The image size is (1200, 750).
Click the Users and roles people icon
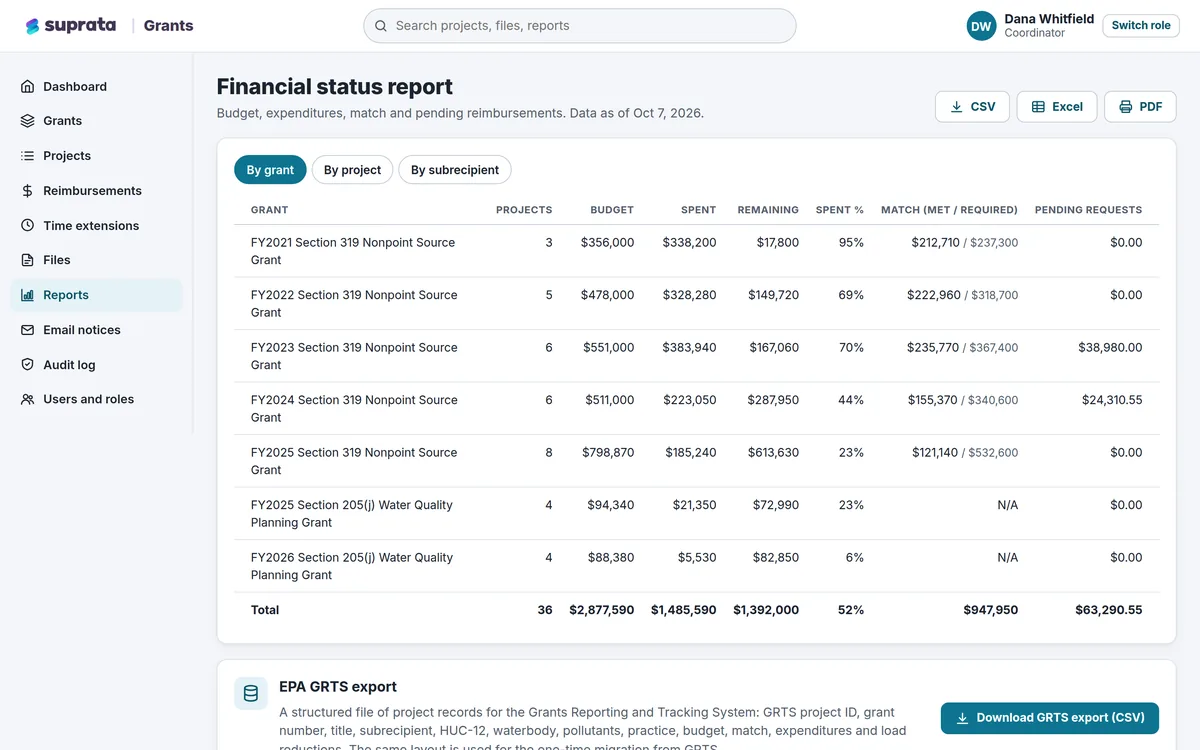coord(28,399)
